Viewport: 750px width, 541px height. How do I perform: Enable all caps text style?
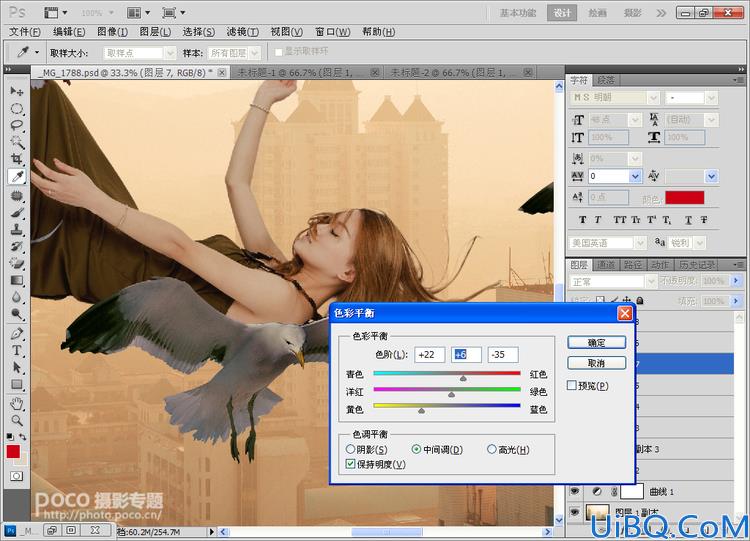619,220
